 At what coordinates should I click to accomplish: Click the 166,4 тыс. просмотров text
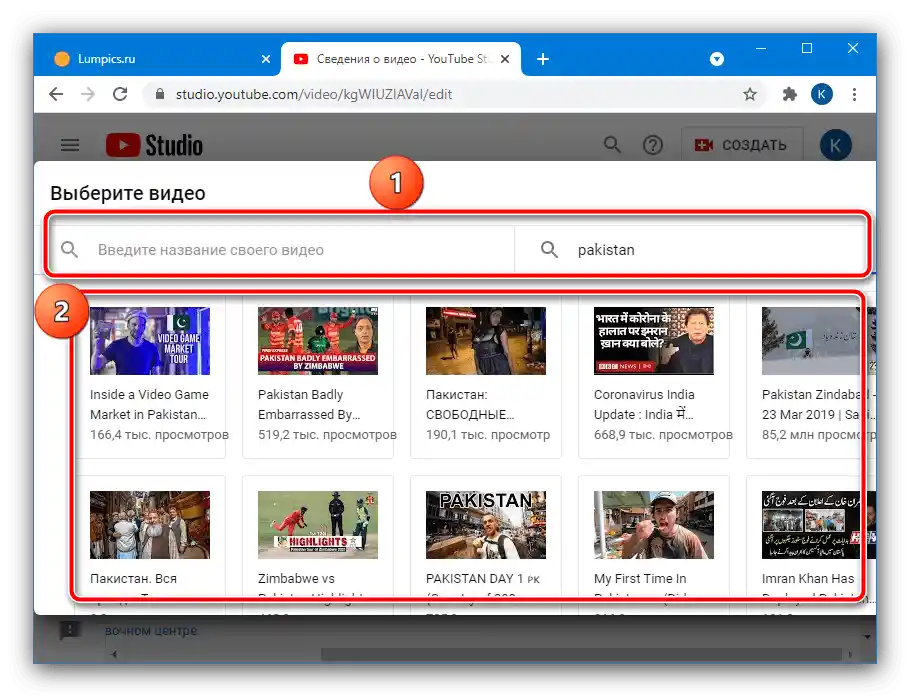(x=160, y=435)
